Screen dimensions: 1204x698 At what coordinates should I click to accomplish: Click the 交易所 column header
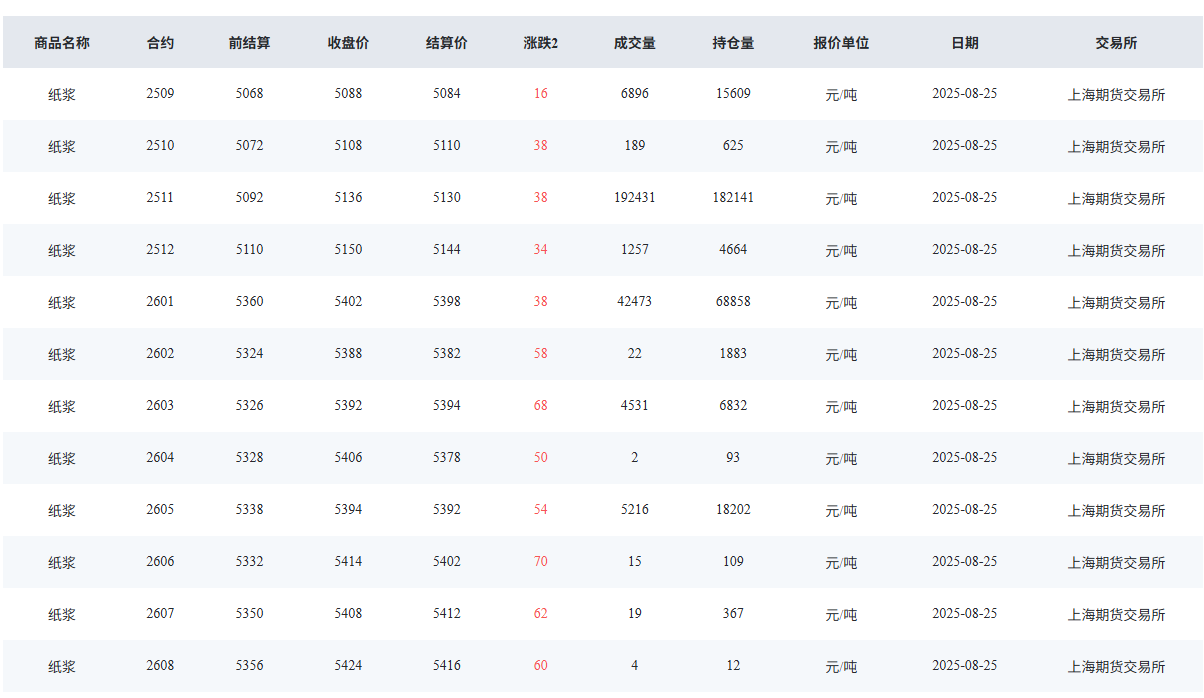(x=1116, y=43)
